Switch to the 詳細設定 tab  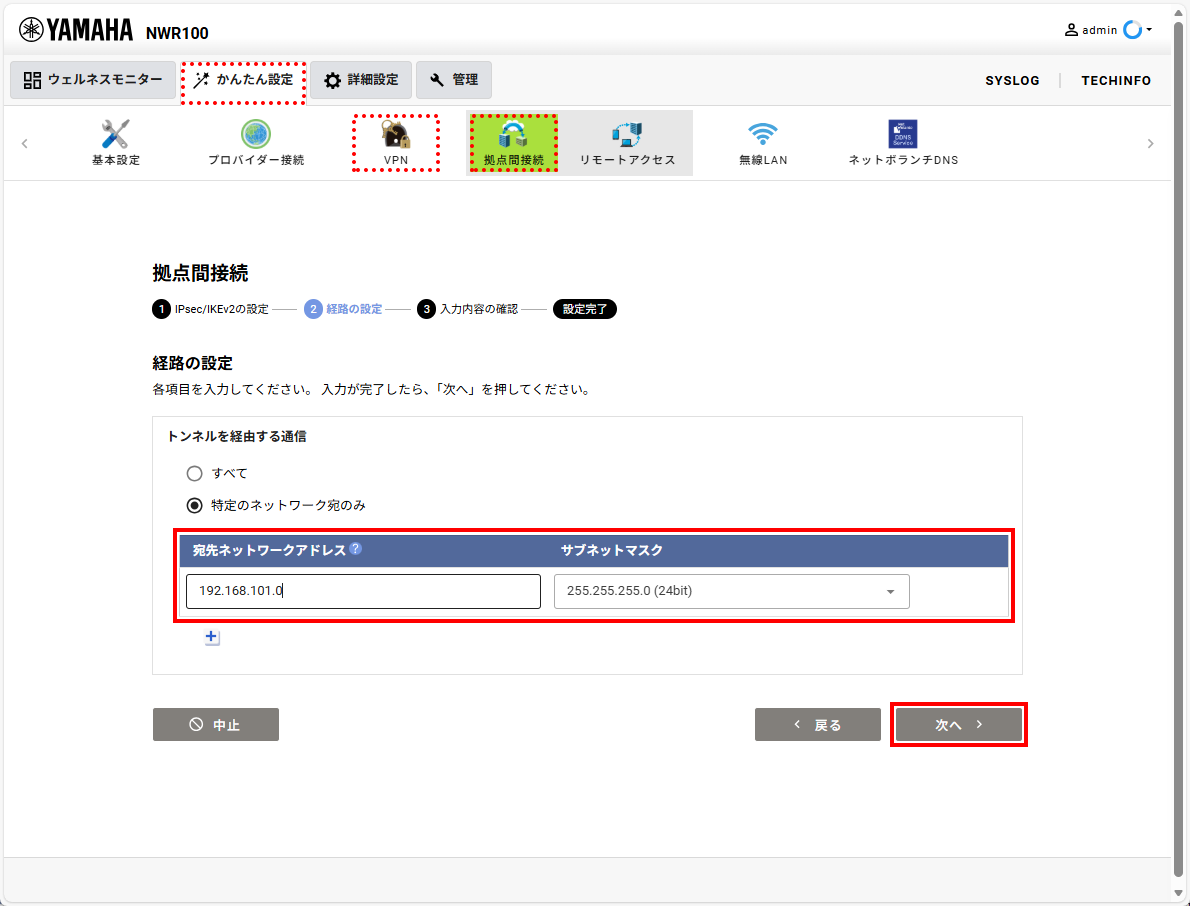361,80
